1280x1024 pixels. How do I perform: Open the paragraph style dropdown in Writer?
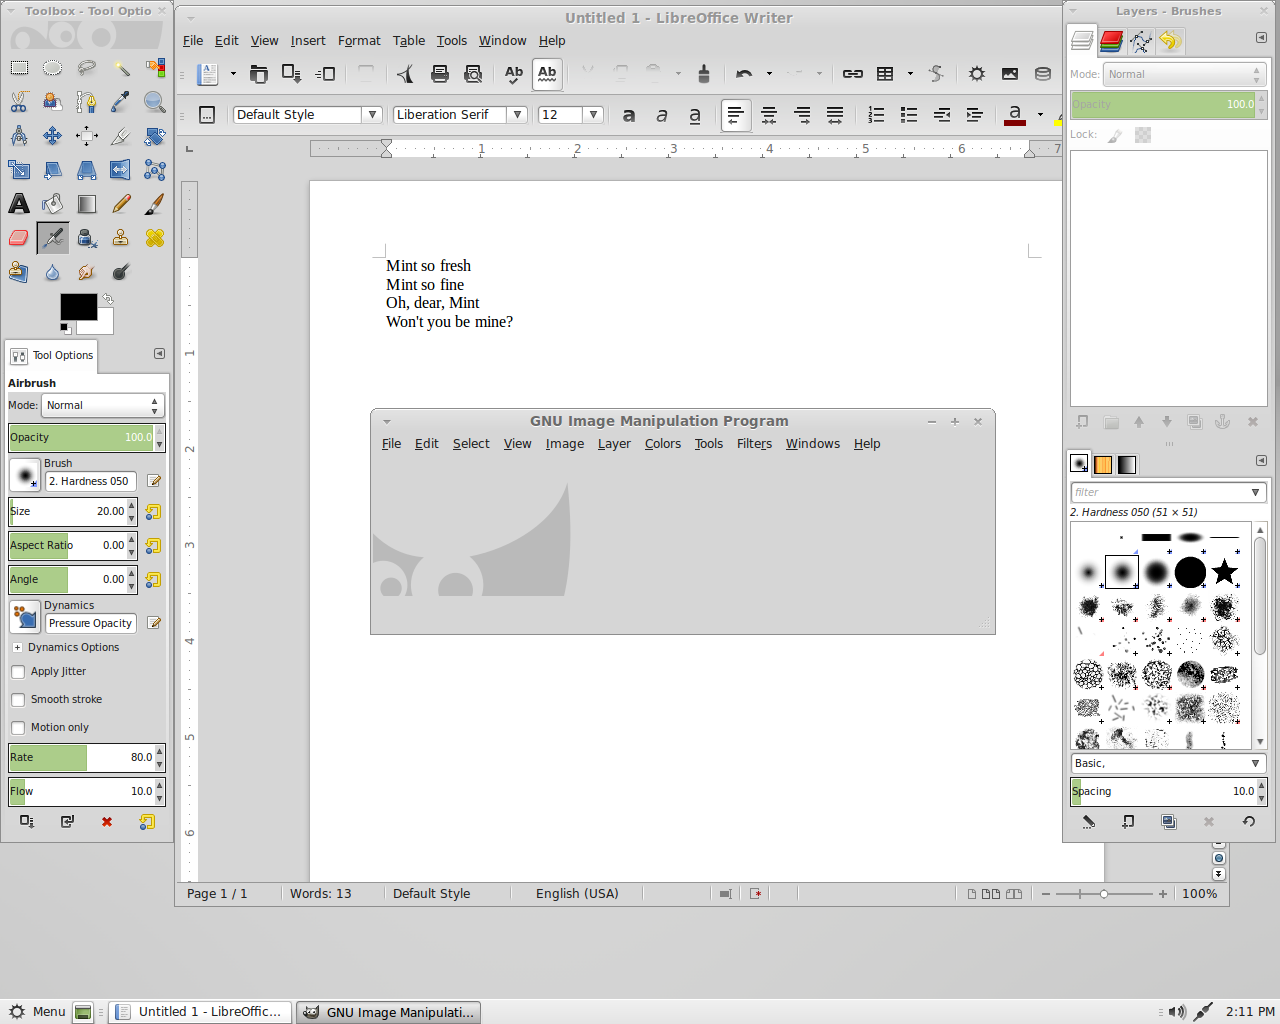(372, 115)
